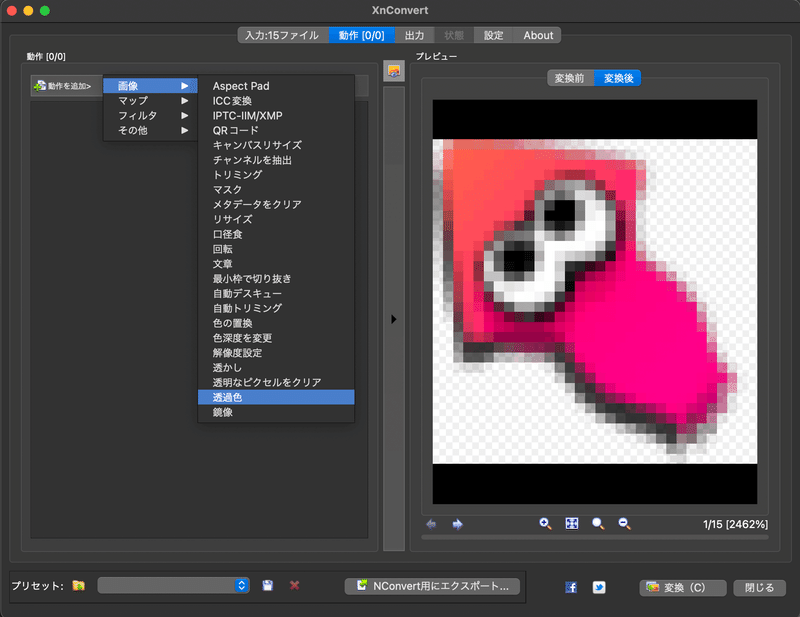Expand the マップ submenu
Screen dimensions: 800x617
click(150, 101)
